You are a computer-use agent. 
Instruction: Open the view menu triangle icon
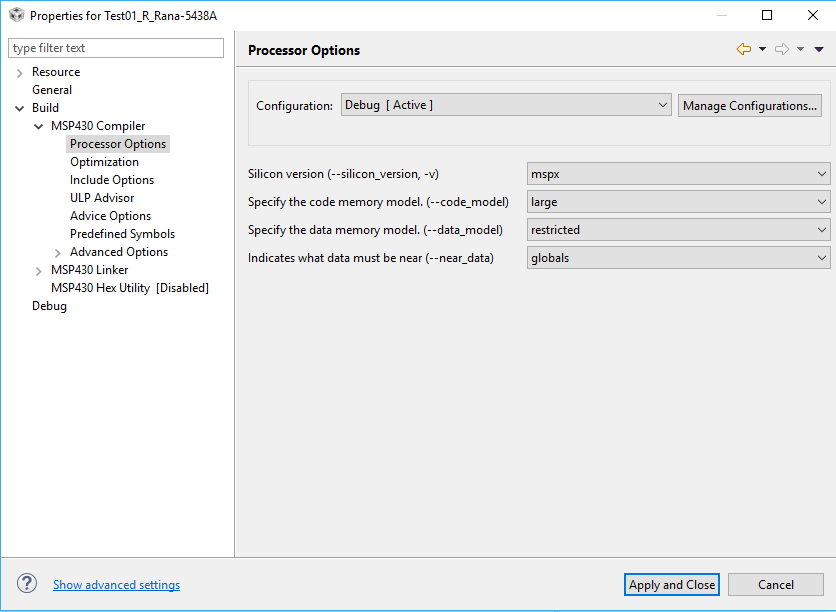[819, 49]
